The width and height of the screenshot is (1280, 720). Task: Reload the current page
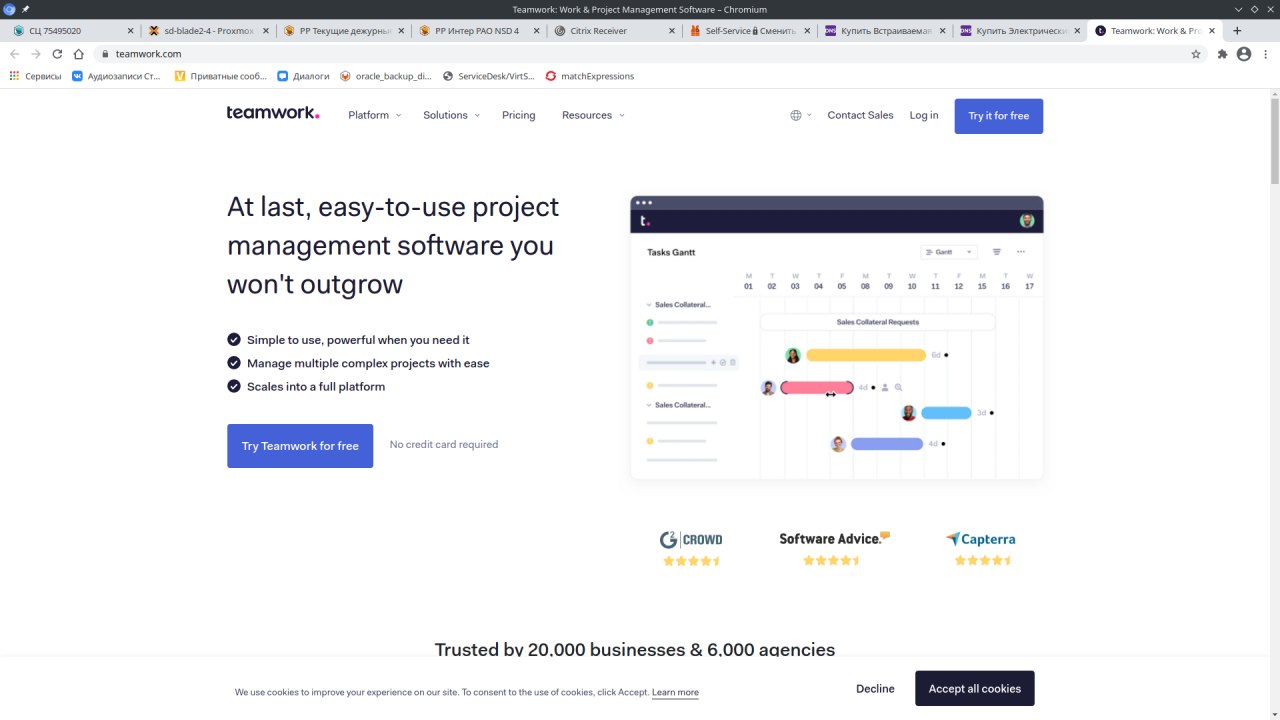click(x=57, y=54)
